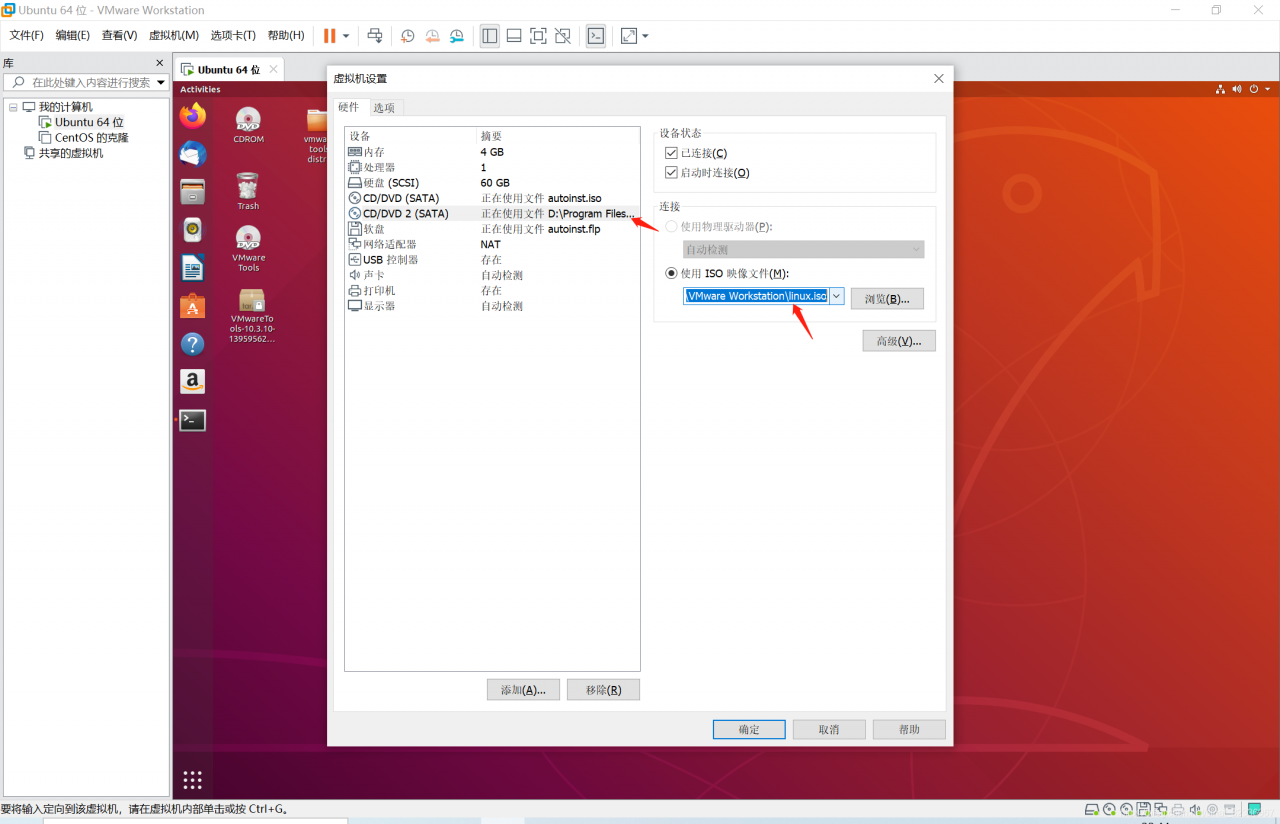Launch Firefox from the Ubuntu dock
The width and height of the screenshot is (1280, 824).
click(x=193, y=116)
